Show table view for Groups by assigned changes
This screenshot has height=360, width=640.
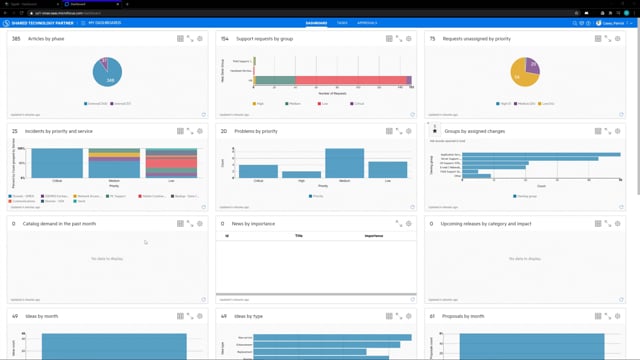click(598, 131)
